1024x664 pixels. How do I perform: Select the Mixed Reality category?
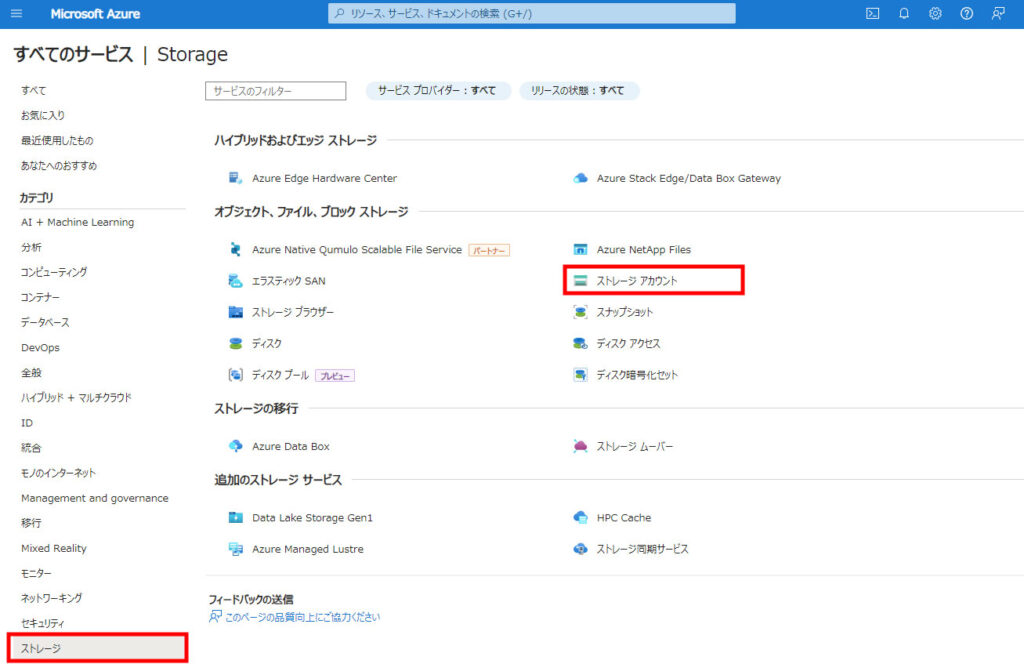pyautogui.click(x=54, y=548)
